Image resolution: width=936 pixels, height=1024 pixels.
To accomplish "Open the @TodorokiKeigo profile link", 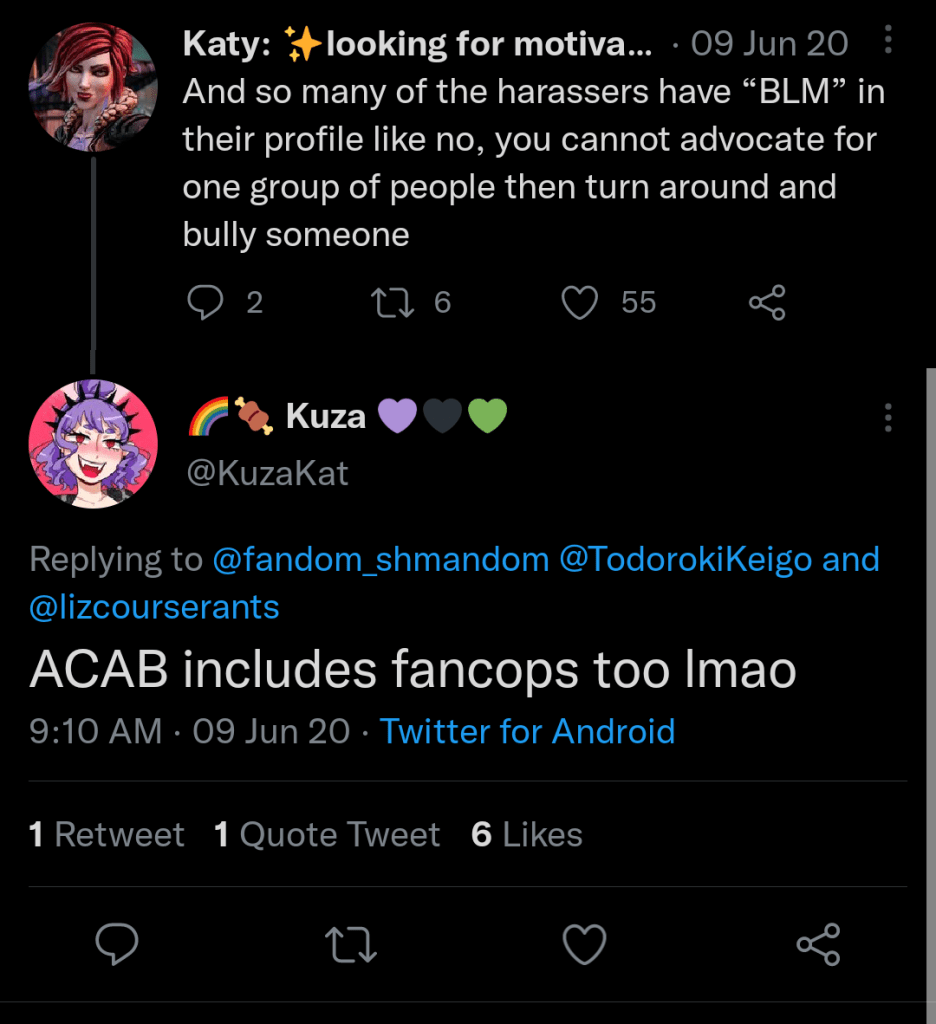I will click(685, 559).
